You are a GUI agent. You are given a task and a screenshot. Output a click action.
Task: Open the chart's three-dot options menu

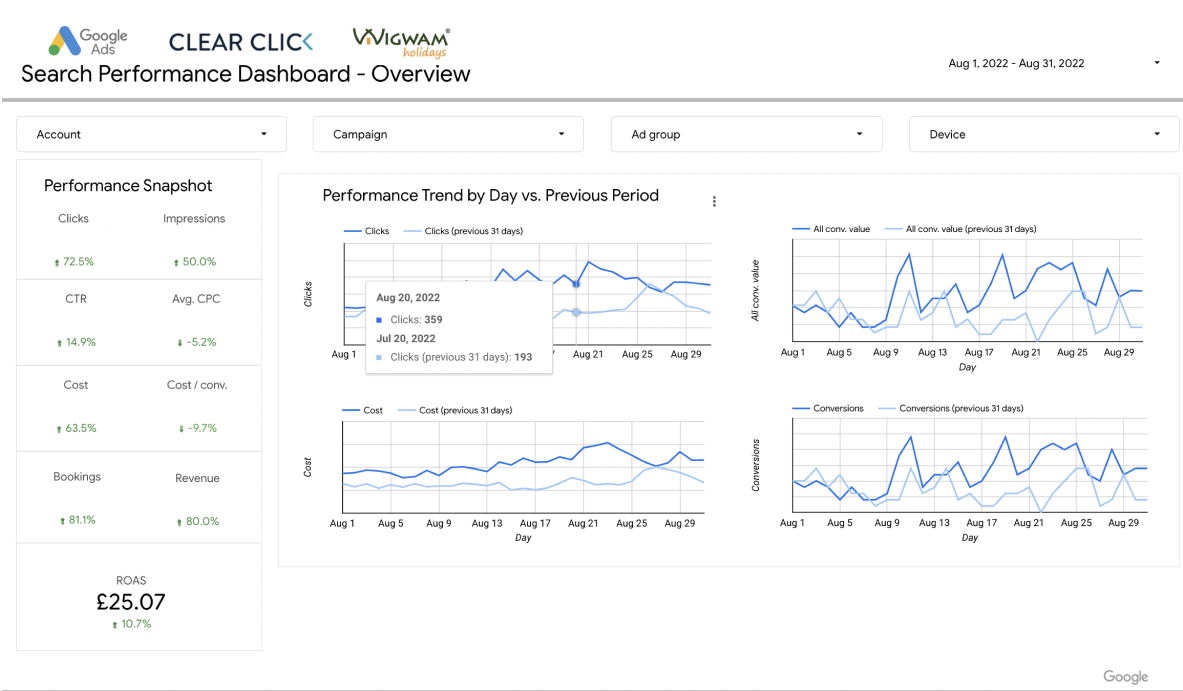coord(714,201)
